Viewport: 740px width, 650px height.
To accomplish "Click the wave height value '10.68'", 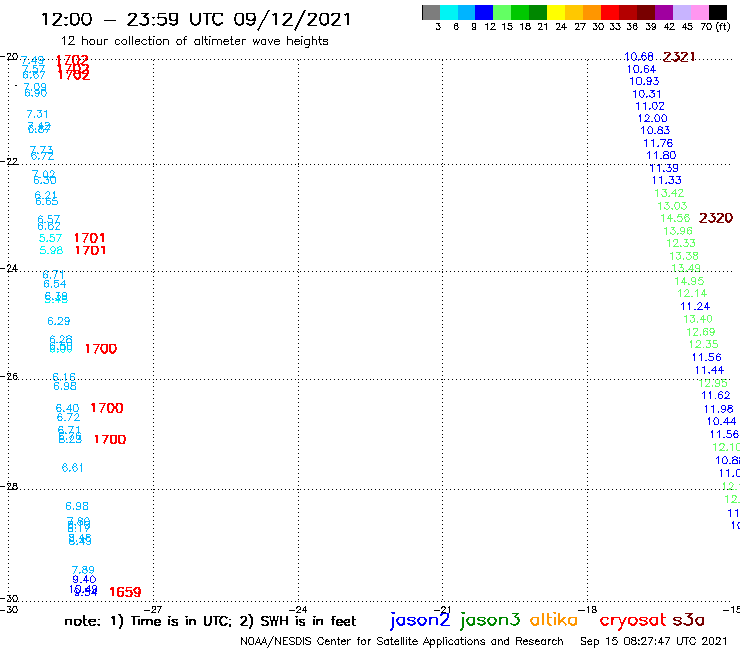I will pos(638,57).
